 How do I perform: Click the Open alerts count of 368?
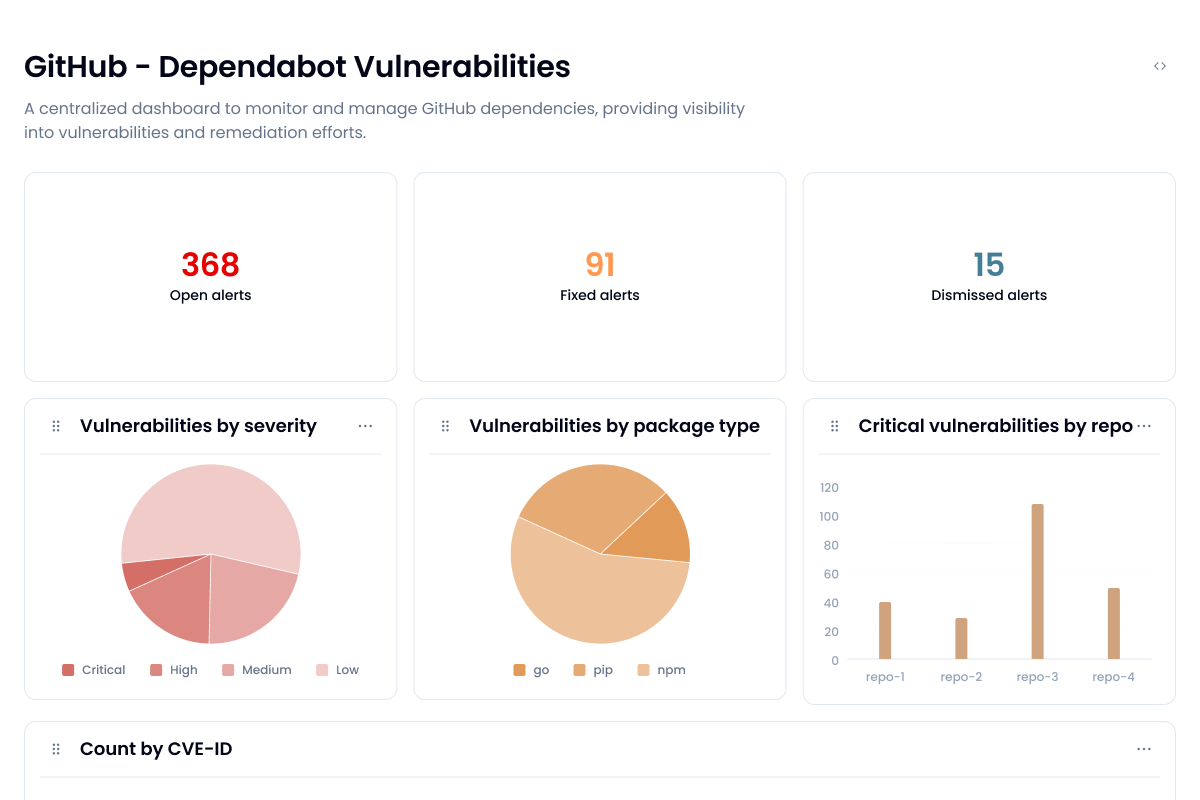[210, 264]
